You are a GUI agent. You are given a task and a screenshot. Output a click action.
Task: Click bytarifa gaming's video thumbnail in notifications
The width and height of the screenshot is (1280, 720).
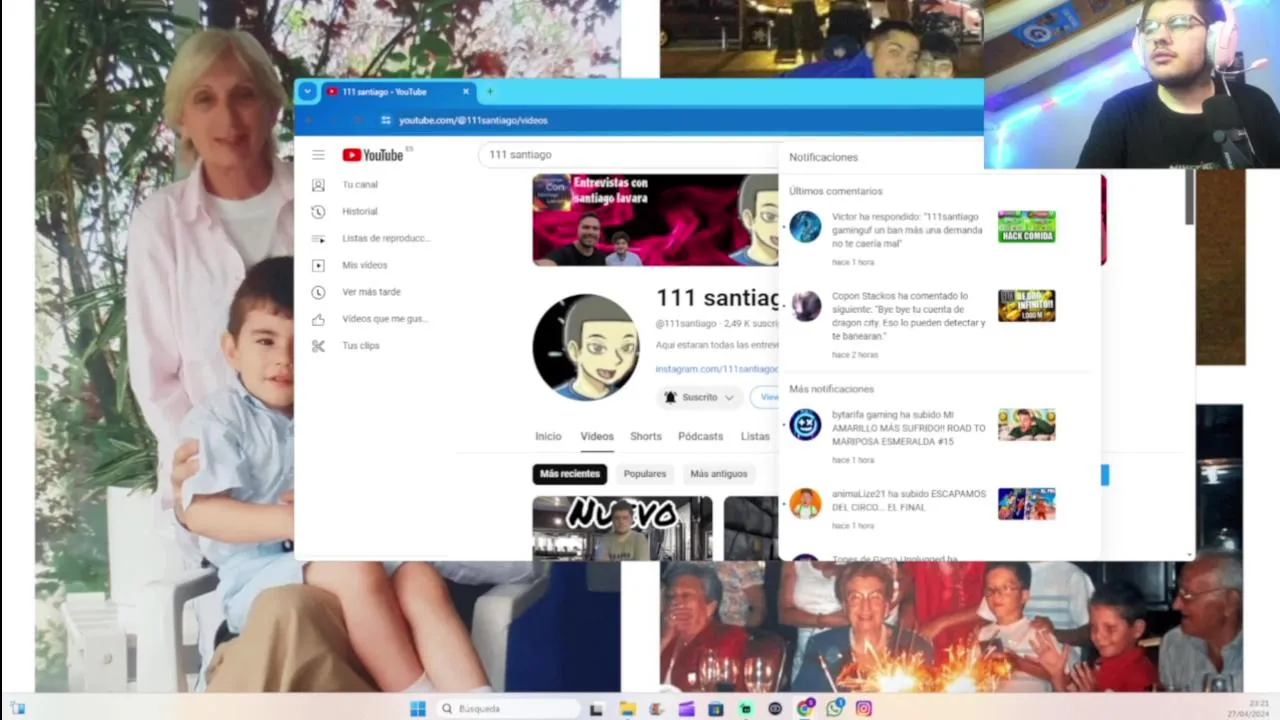(1026, 425)
